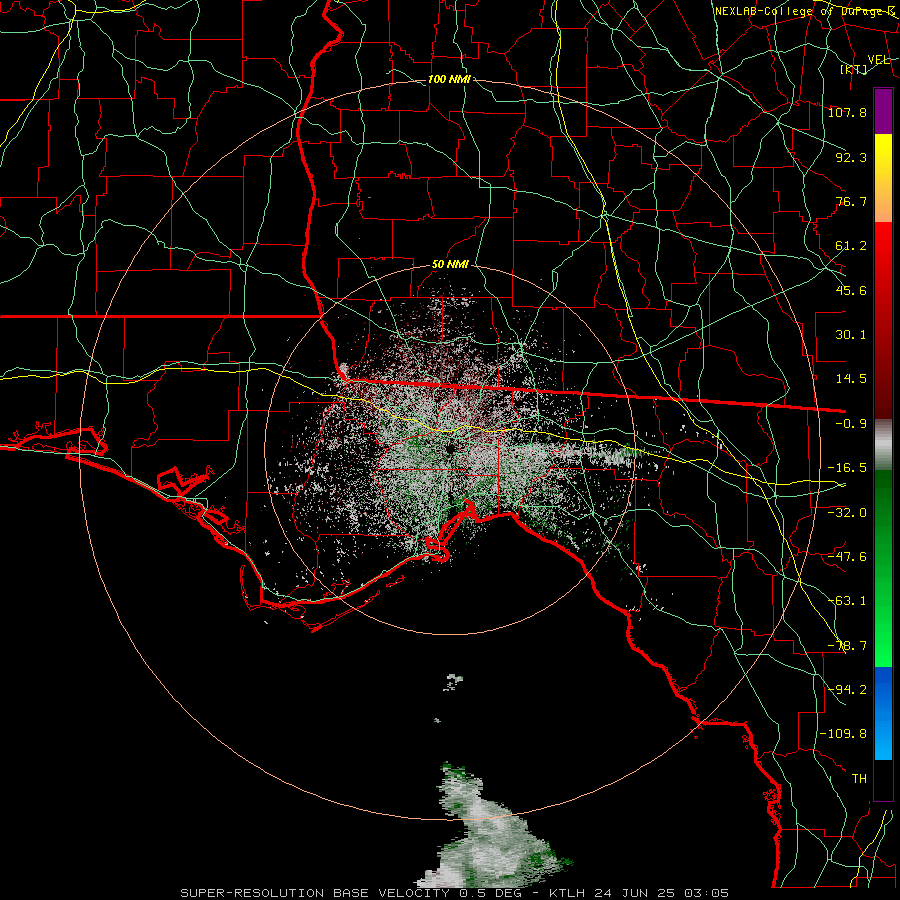Viewport: 900px width, 900px height.
Task: Click the TH label on color scale
Action: [859, 778]
